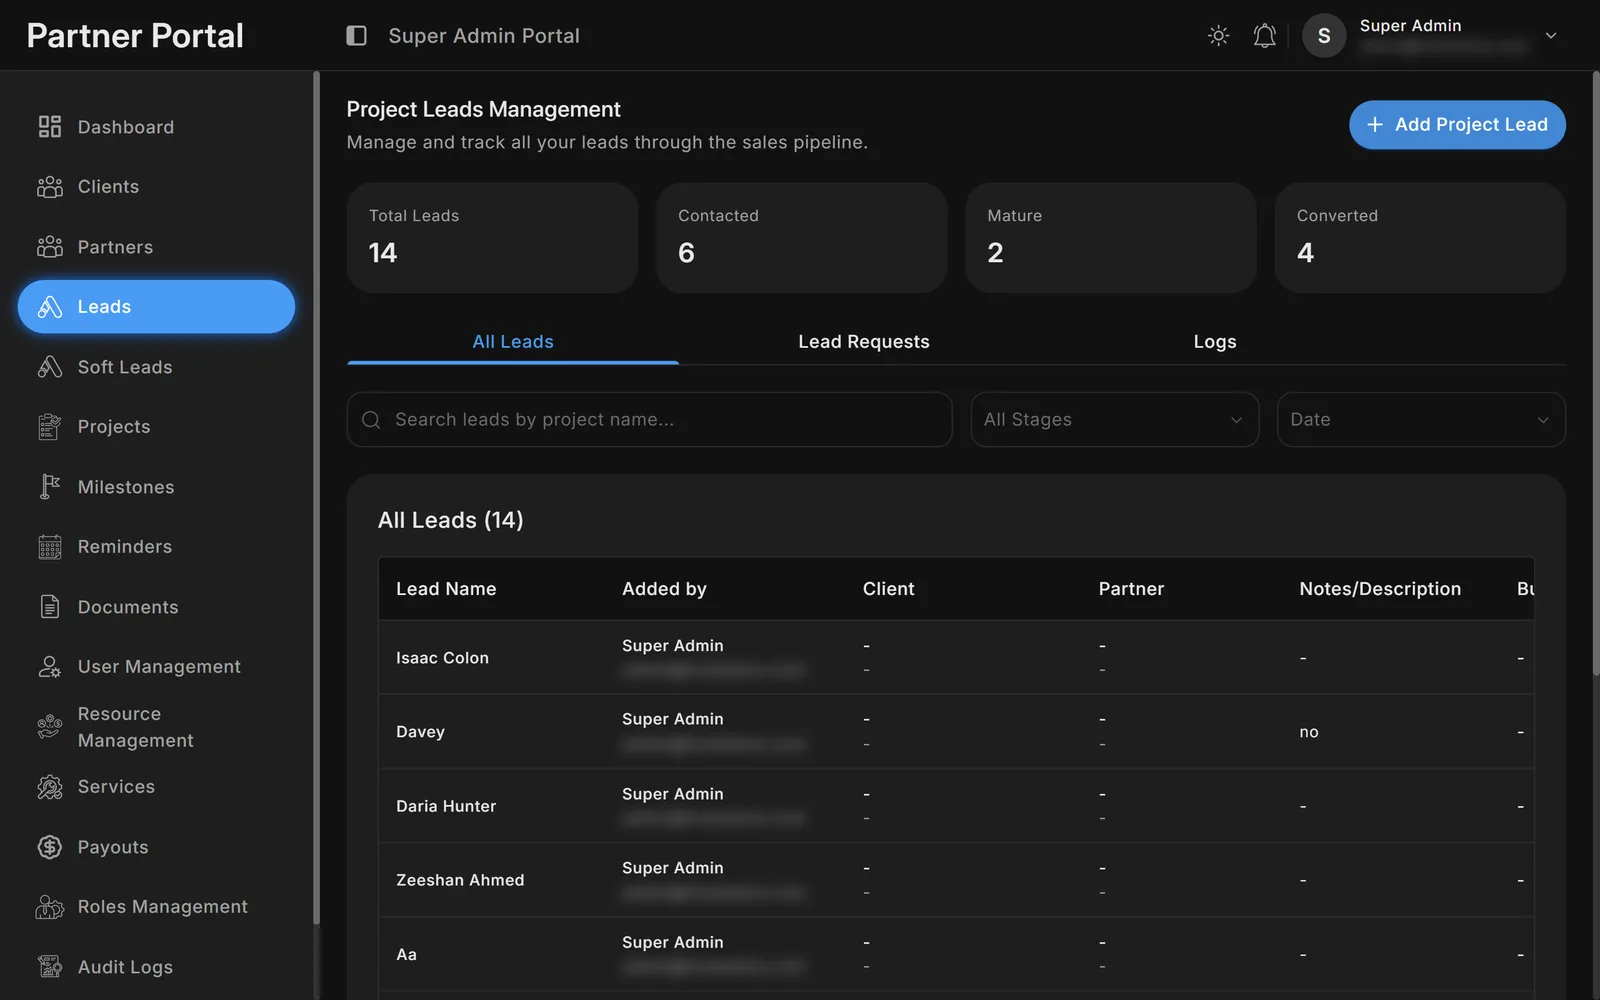The image size is (1600, 1000).
Task: Click the Reminders calendar icon
Action: [x=50, y=547]
